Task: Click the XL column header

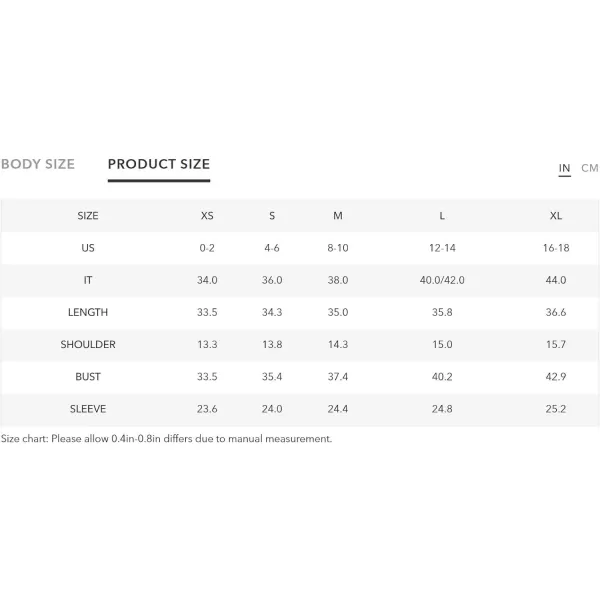Action: pos(556,216)
